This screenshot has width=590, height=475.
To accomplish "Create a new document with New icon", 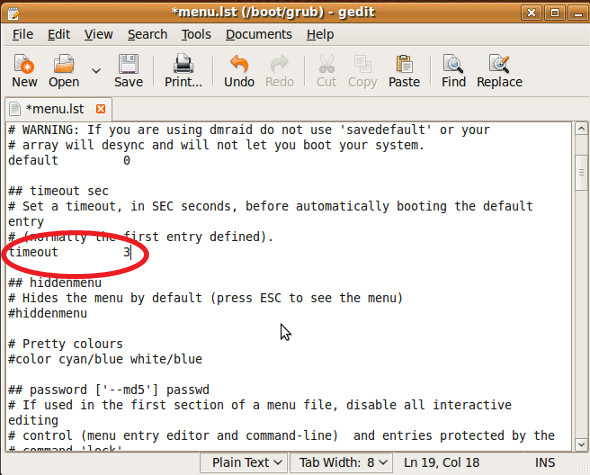I will (24, 71).
